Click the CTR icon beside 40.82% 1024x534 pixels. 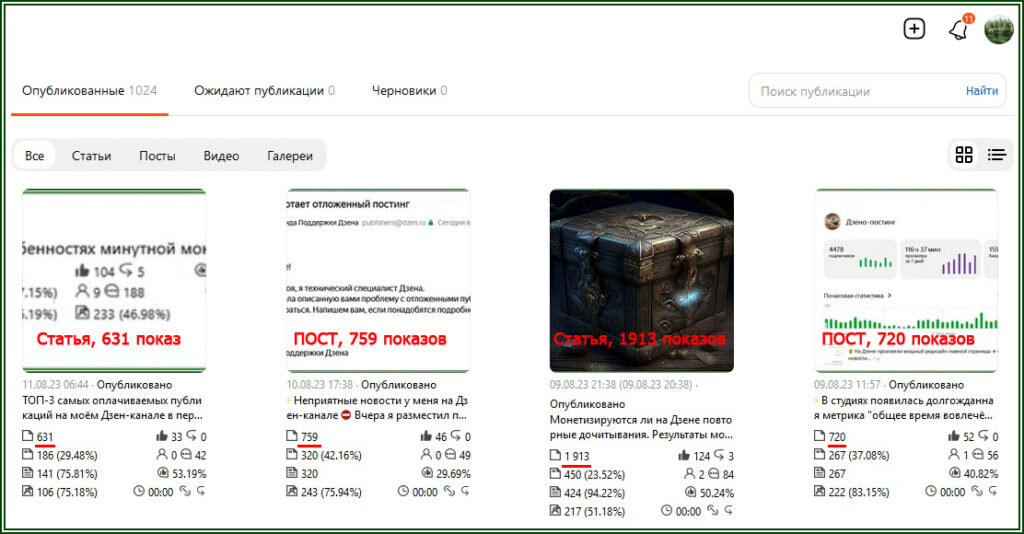[x=954, y=473]
